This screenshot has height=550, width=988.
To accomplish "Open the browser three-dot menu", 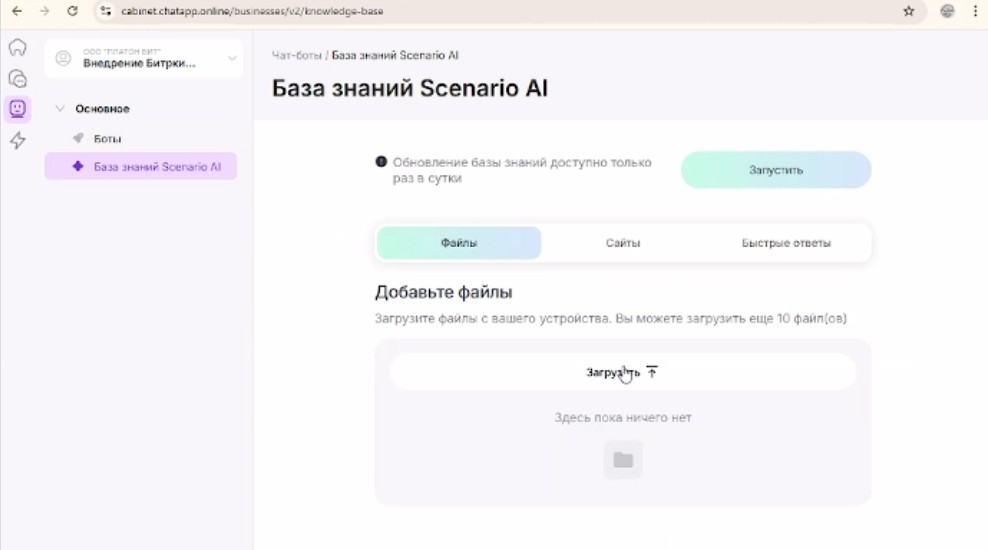I will (x=975, y=11).
